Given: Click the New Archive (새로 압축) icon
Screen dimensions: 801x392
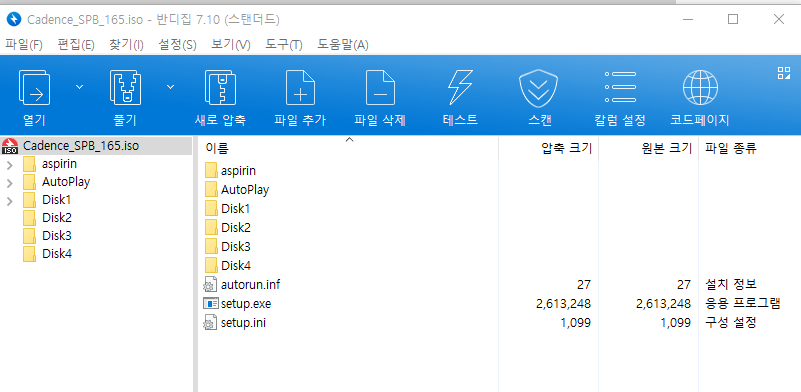Looking at the screenshot, I should click(x=220, y=87).
